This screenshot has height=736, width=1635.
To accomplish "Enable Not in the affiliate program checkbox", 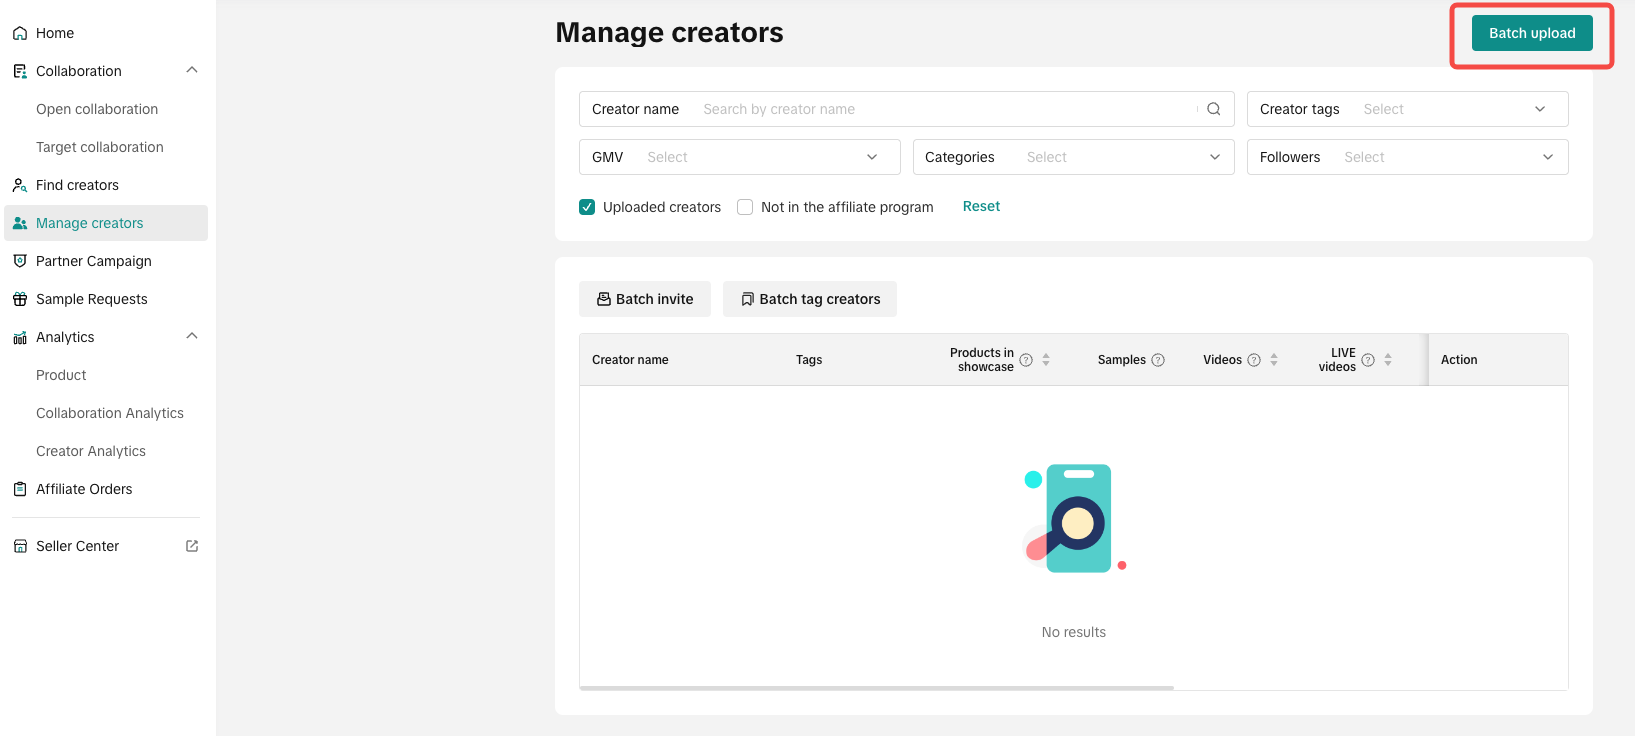I will 745,207.
